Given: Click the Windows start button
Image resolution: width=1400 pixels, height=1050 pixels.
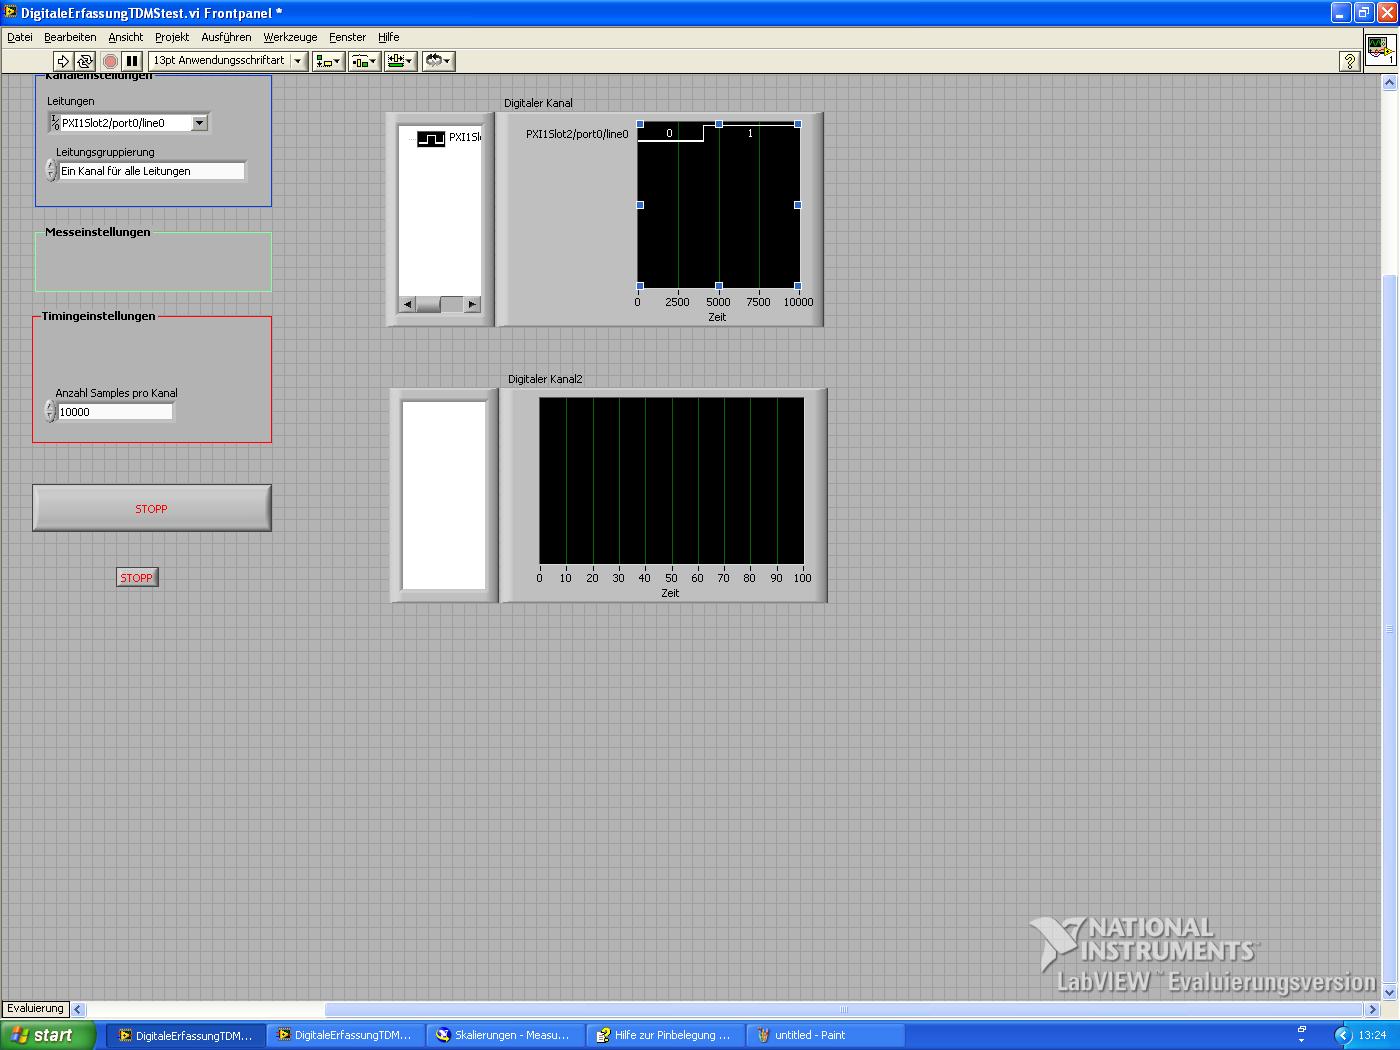Looking at the screenshot, I should point(48,1035).
